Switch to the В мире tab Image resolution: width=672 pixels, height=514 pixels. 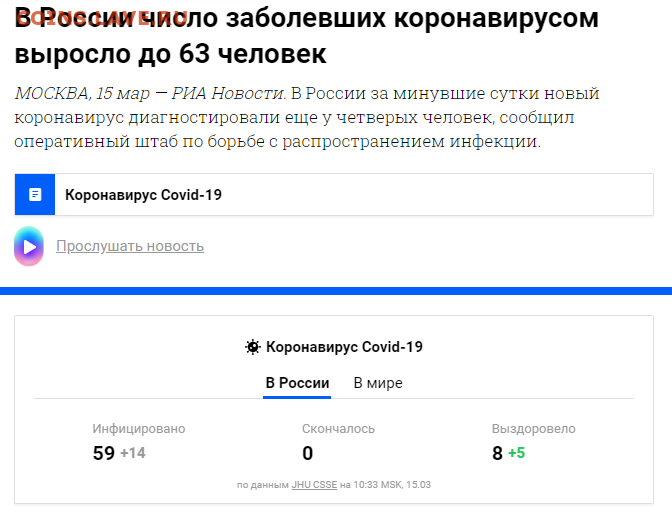tap(378, 383)
